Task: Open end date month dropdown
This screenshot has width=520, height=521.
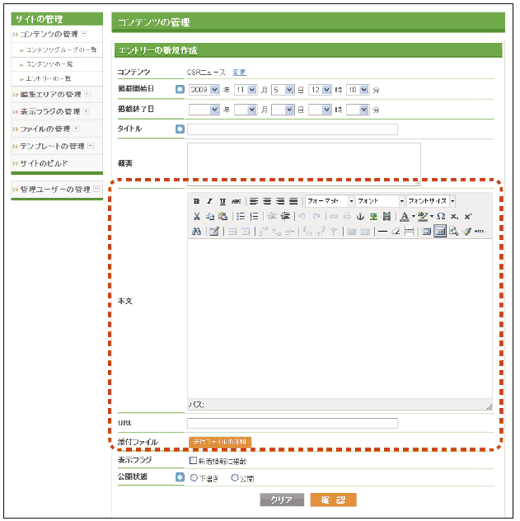Action: point(245,110)
